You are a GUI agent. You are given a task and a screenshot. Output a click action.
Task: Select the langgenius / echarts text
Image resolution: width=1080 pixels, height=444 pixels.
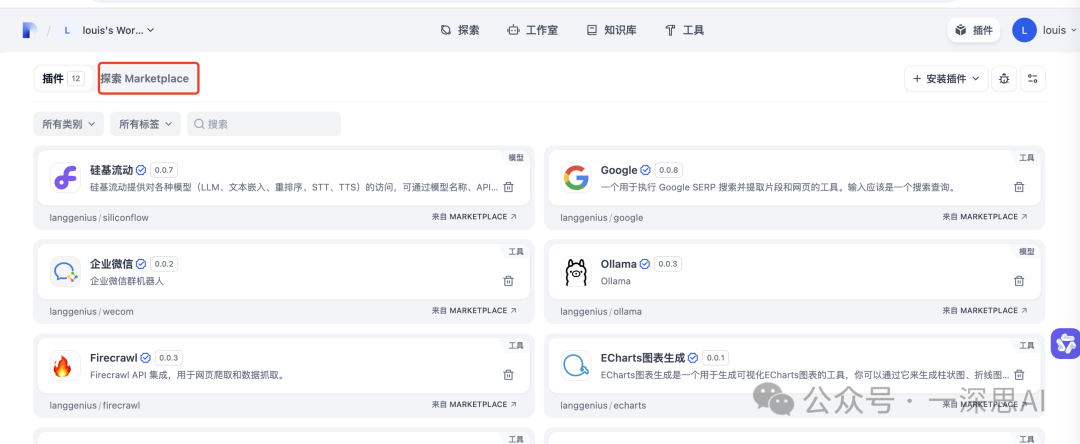pos(603,405)
